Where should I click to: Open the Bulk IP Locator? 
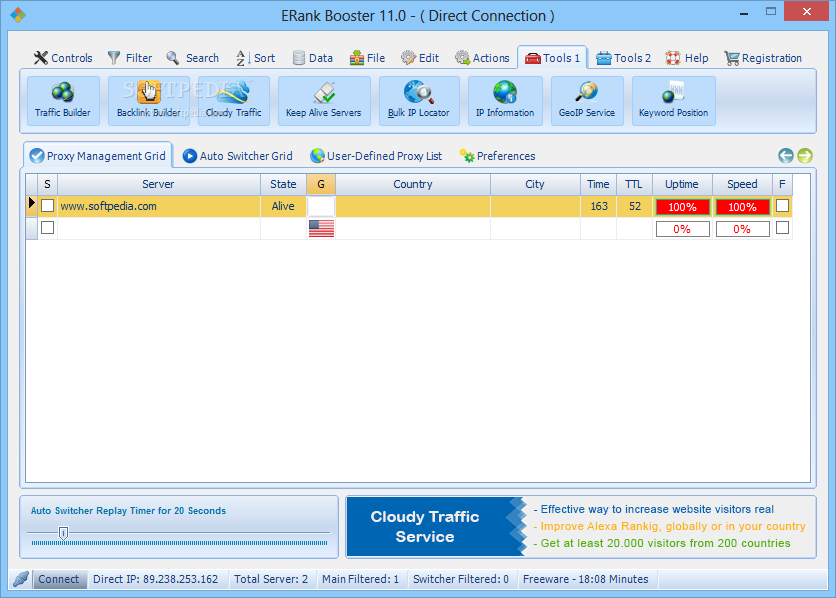pyautogui.click(x=419, y=101)
